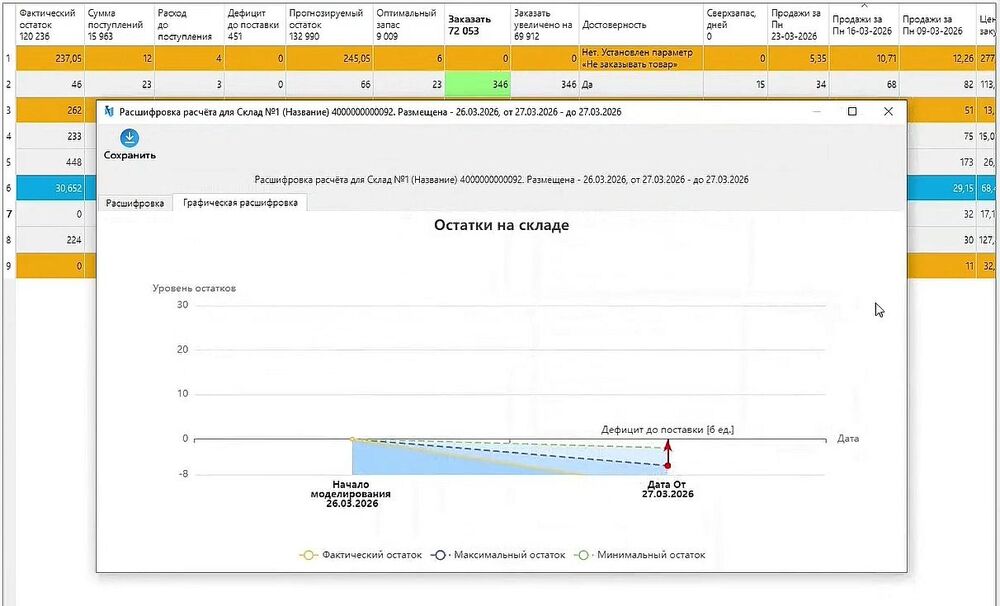Toggle Максимальный остаток legend entry
The height and width of the screenshot is (606, 1000).
[x=498, y=555]
